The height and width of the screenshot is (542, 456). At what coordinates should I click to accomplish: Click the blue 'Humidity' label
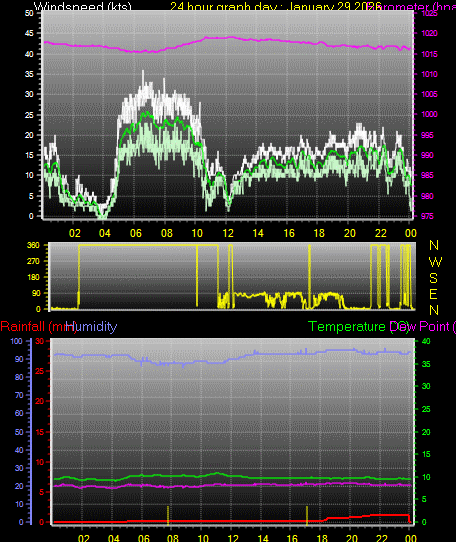point(91,327)
